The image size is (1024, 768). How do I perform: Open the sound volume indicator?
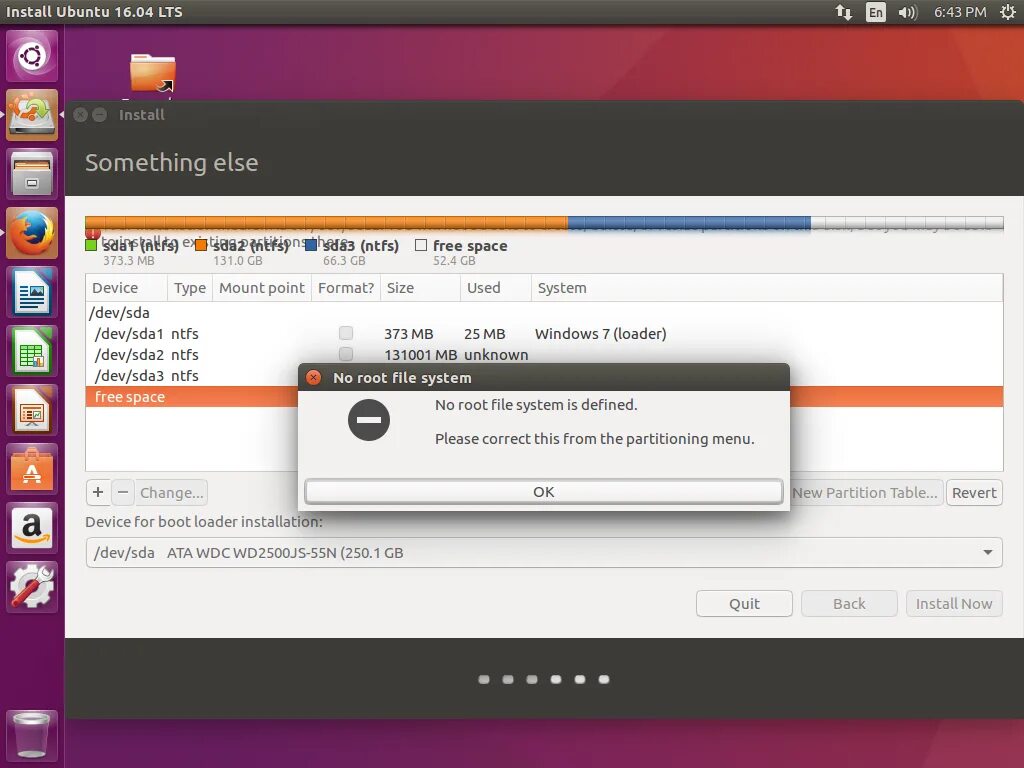coord(907,12)
